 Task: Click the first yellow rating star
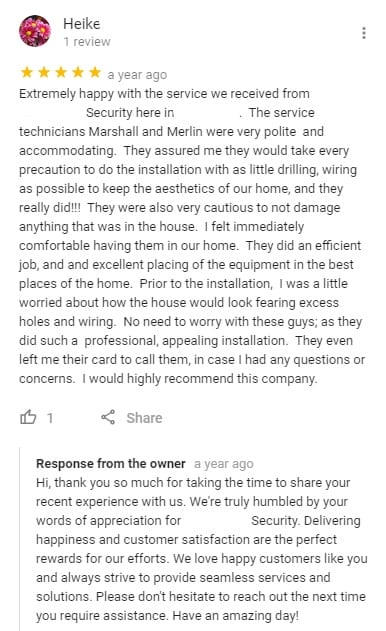click(27, 72)
